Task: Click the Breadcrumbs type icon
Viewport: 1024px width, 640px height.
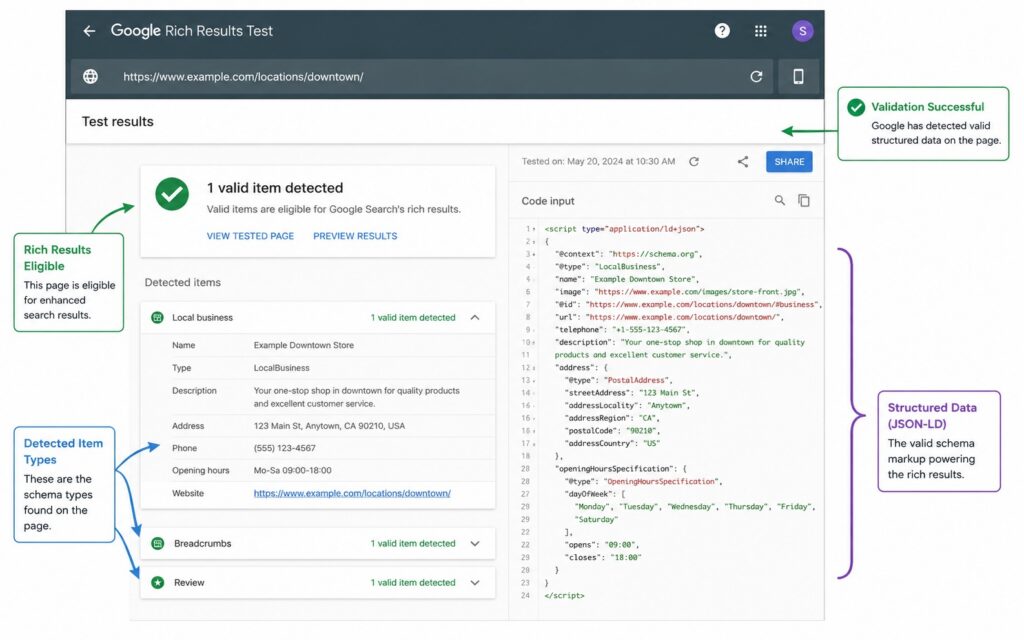Action: (x=157, y=543)
